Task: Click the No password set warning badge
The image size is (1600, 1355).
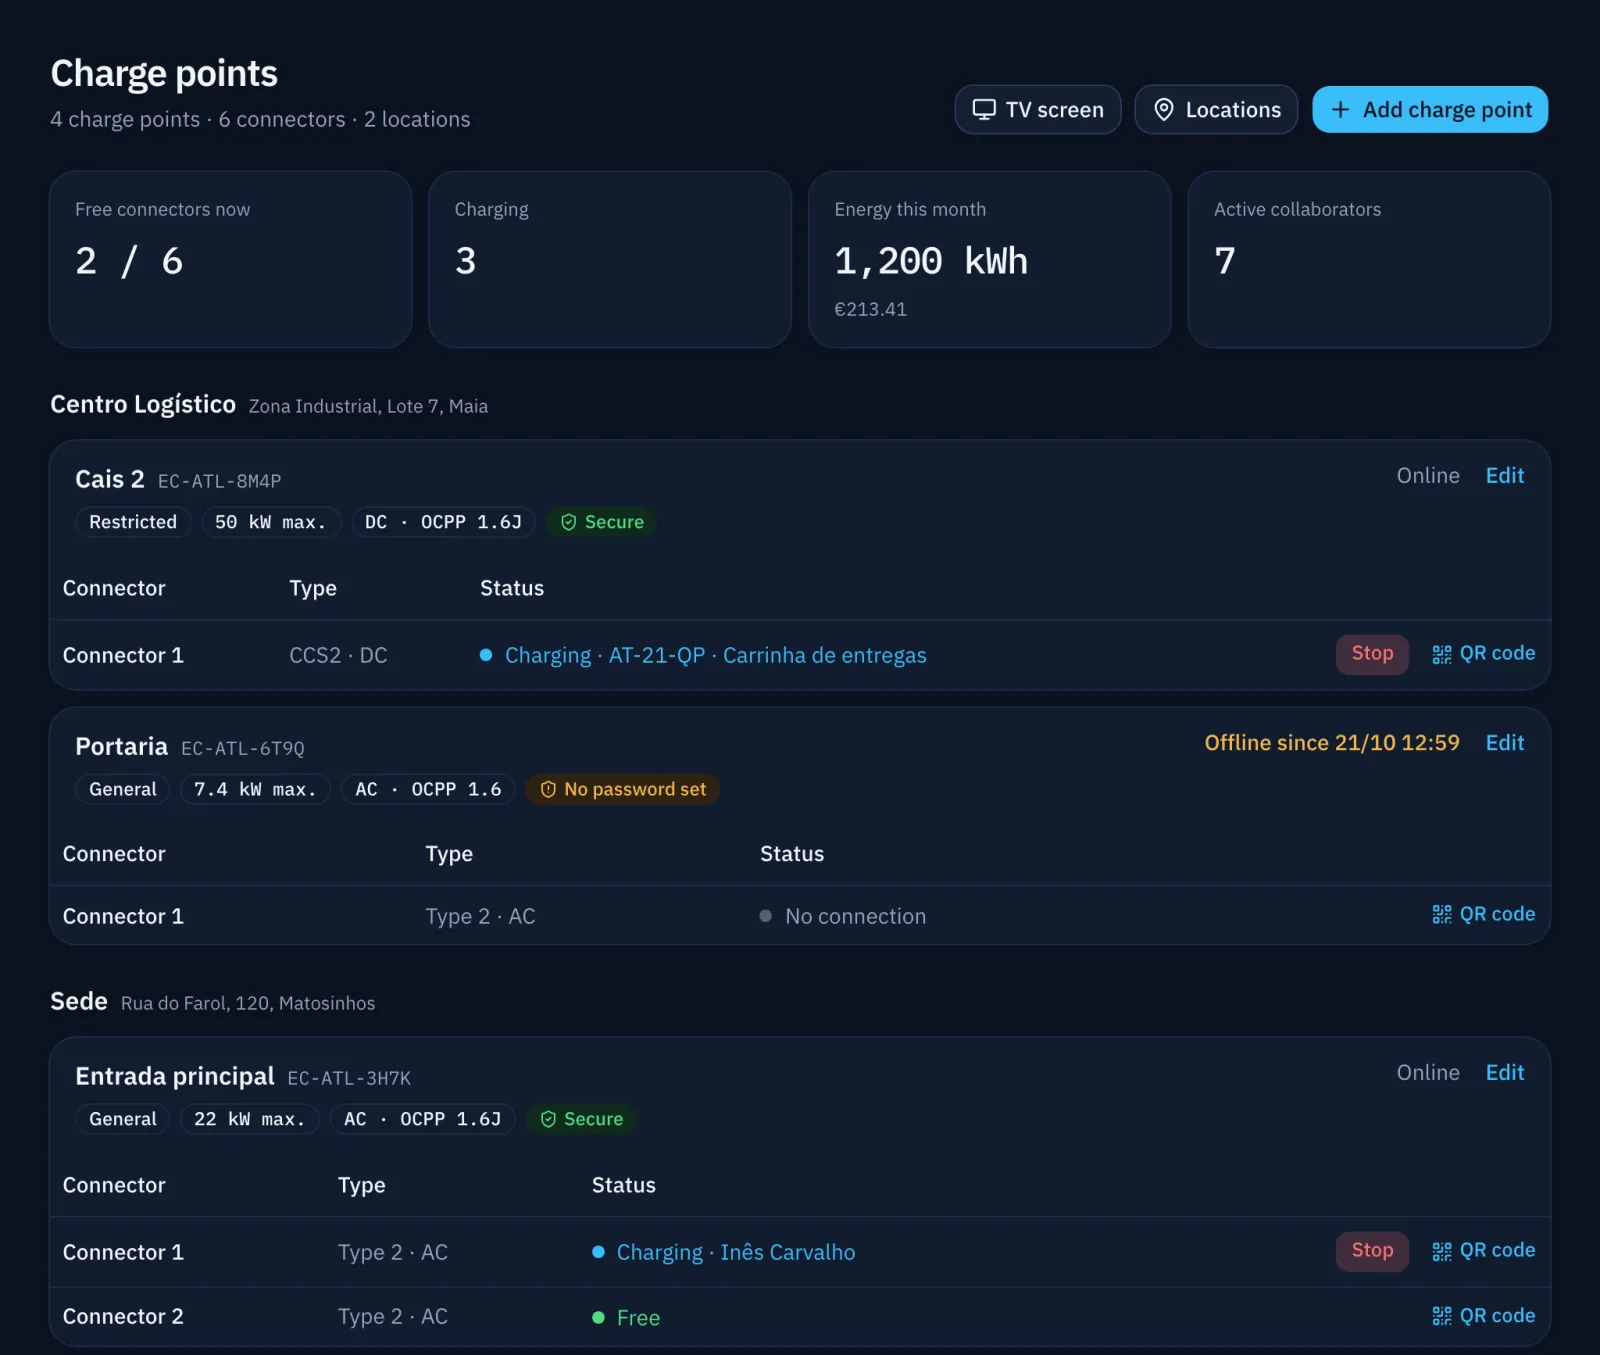Action: click(x=622, y=789)
